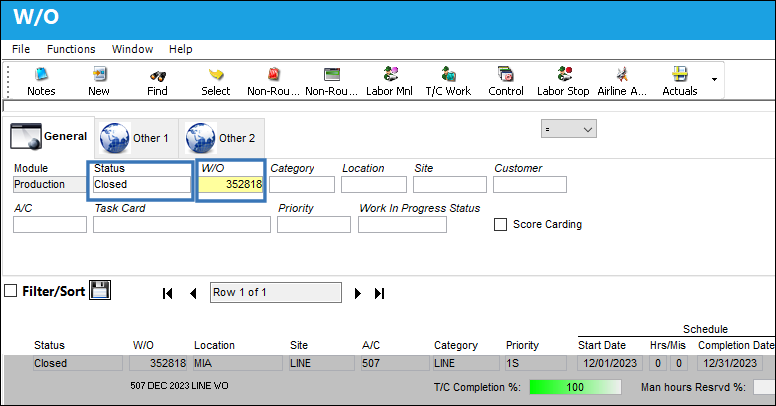The height and width of the screenshot is (406, 776).
Task: Switch to the Other 1 tab
Action: (136, 138)
